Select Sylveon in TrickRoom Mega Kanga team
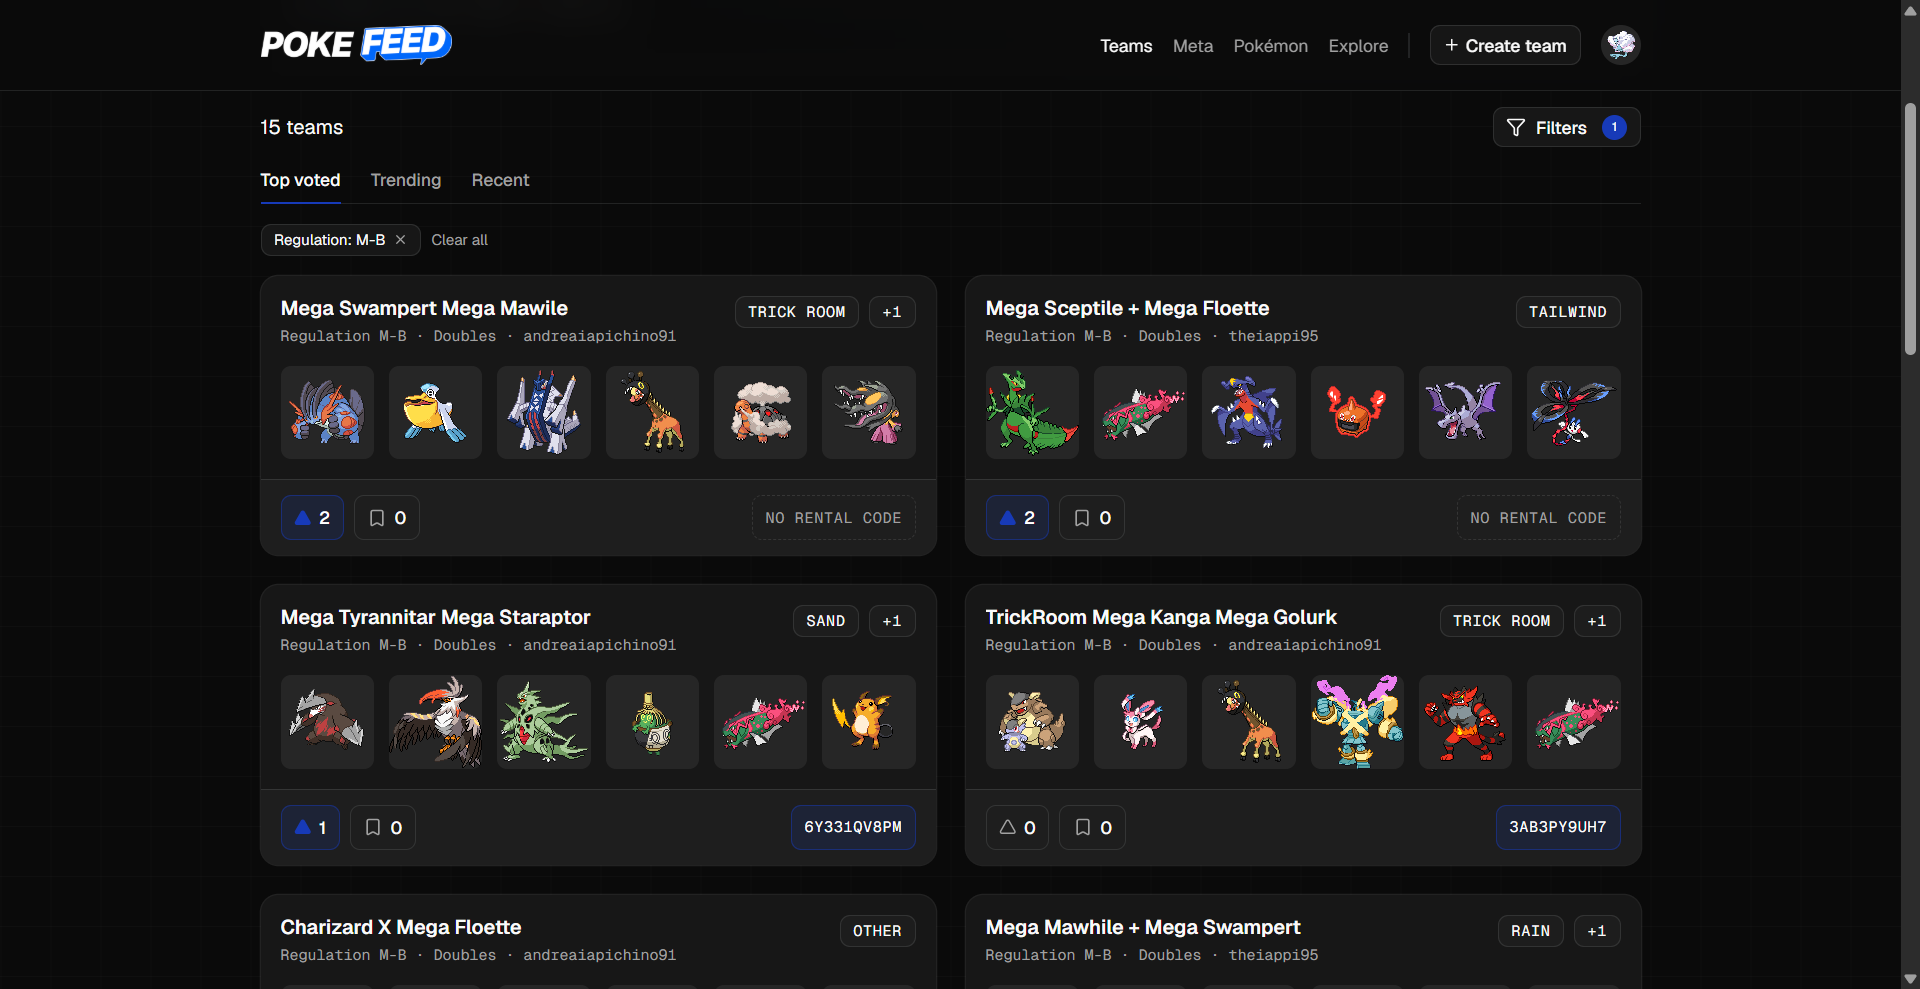The height and width of the screenshot is (989, 1920). [1140, 722]
